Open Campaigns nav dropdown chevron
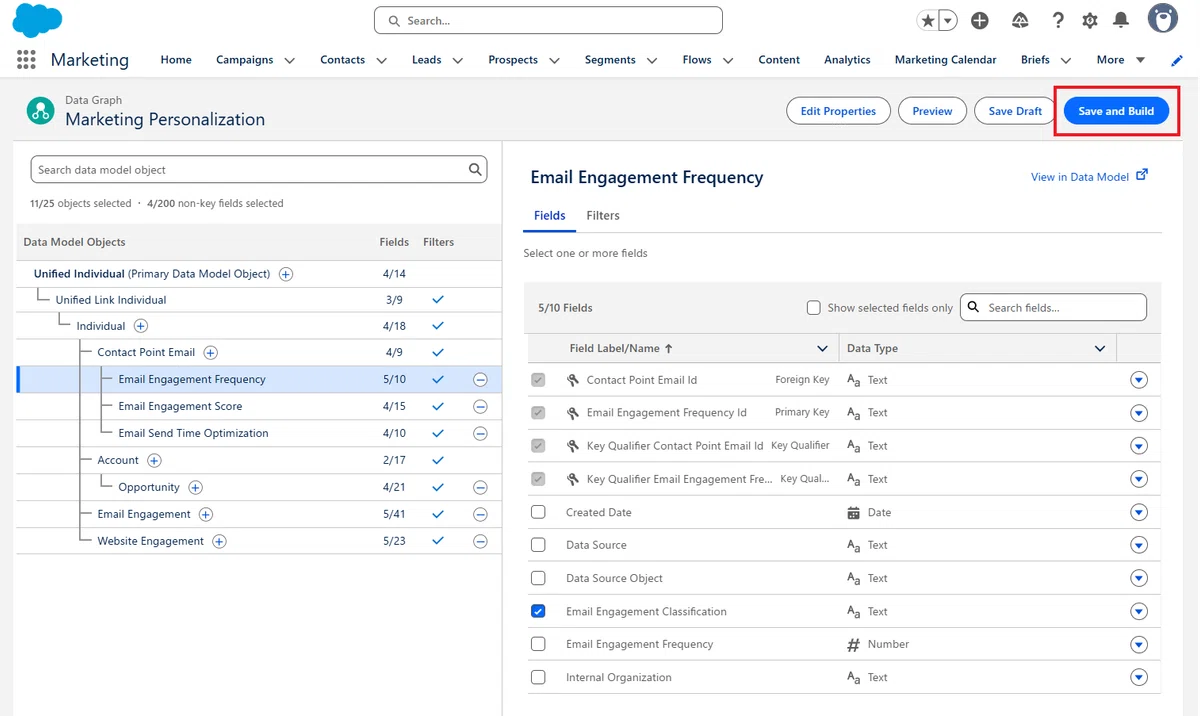Viewport: 1200px width, 716px height. 290,61
